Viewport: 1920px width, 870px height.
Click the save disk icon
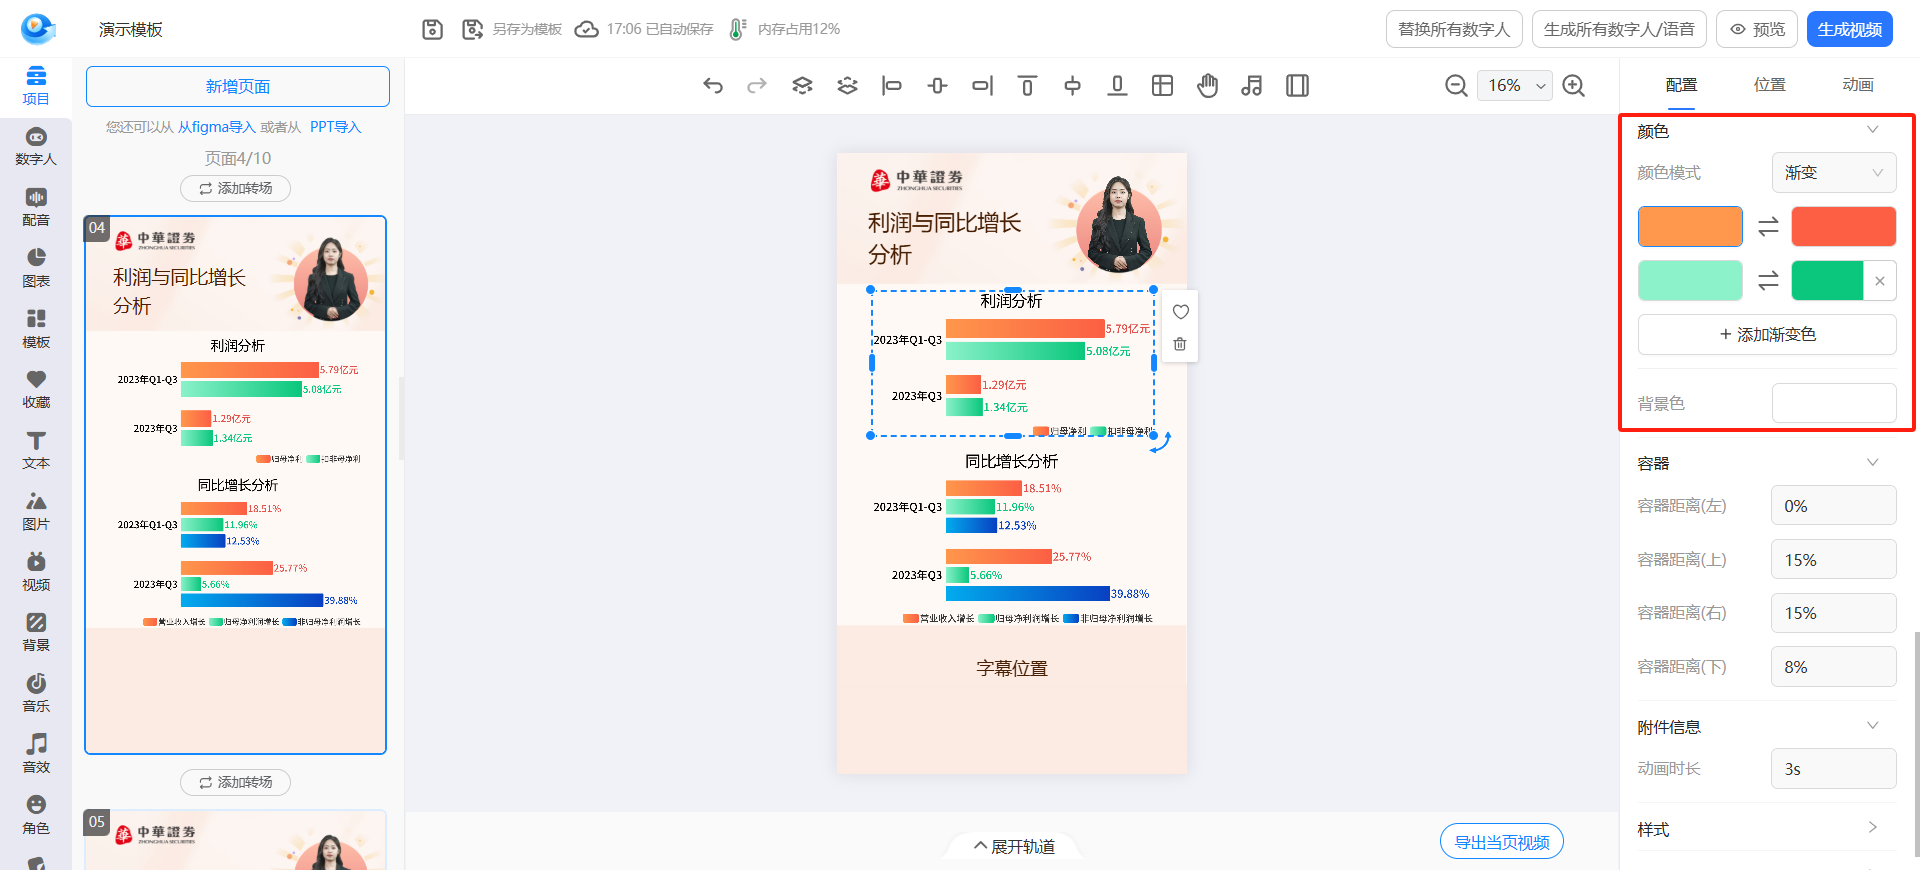coord(432,30)
